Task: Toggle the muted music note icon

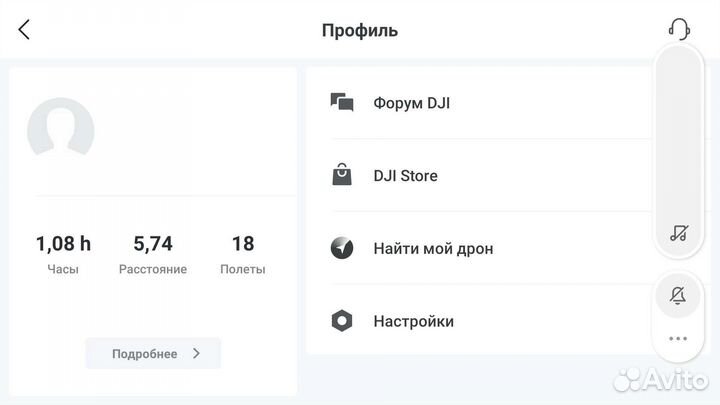Action: 679,233
